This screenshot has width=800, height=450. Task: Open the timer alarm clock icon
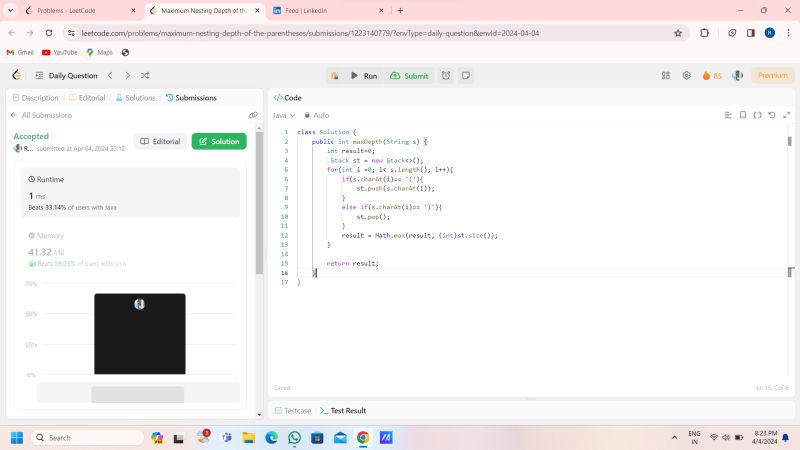[x=446, y=75]
